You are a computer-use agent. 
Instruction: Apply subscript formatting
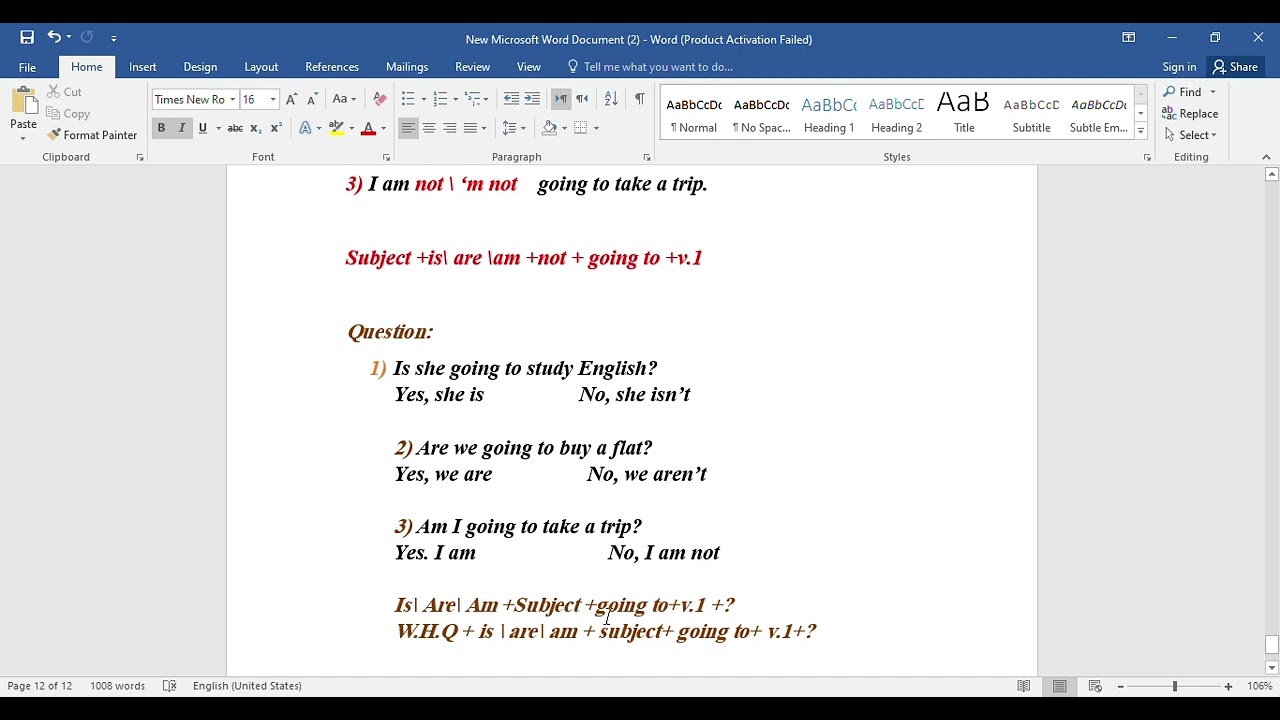pos(255,128)
